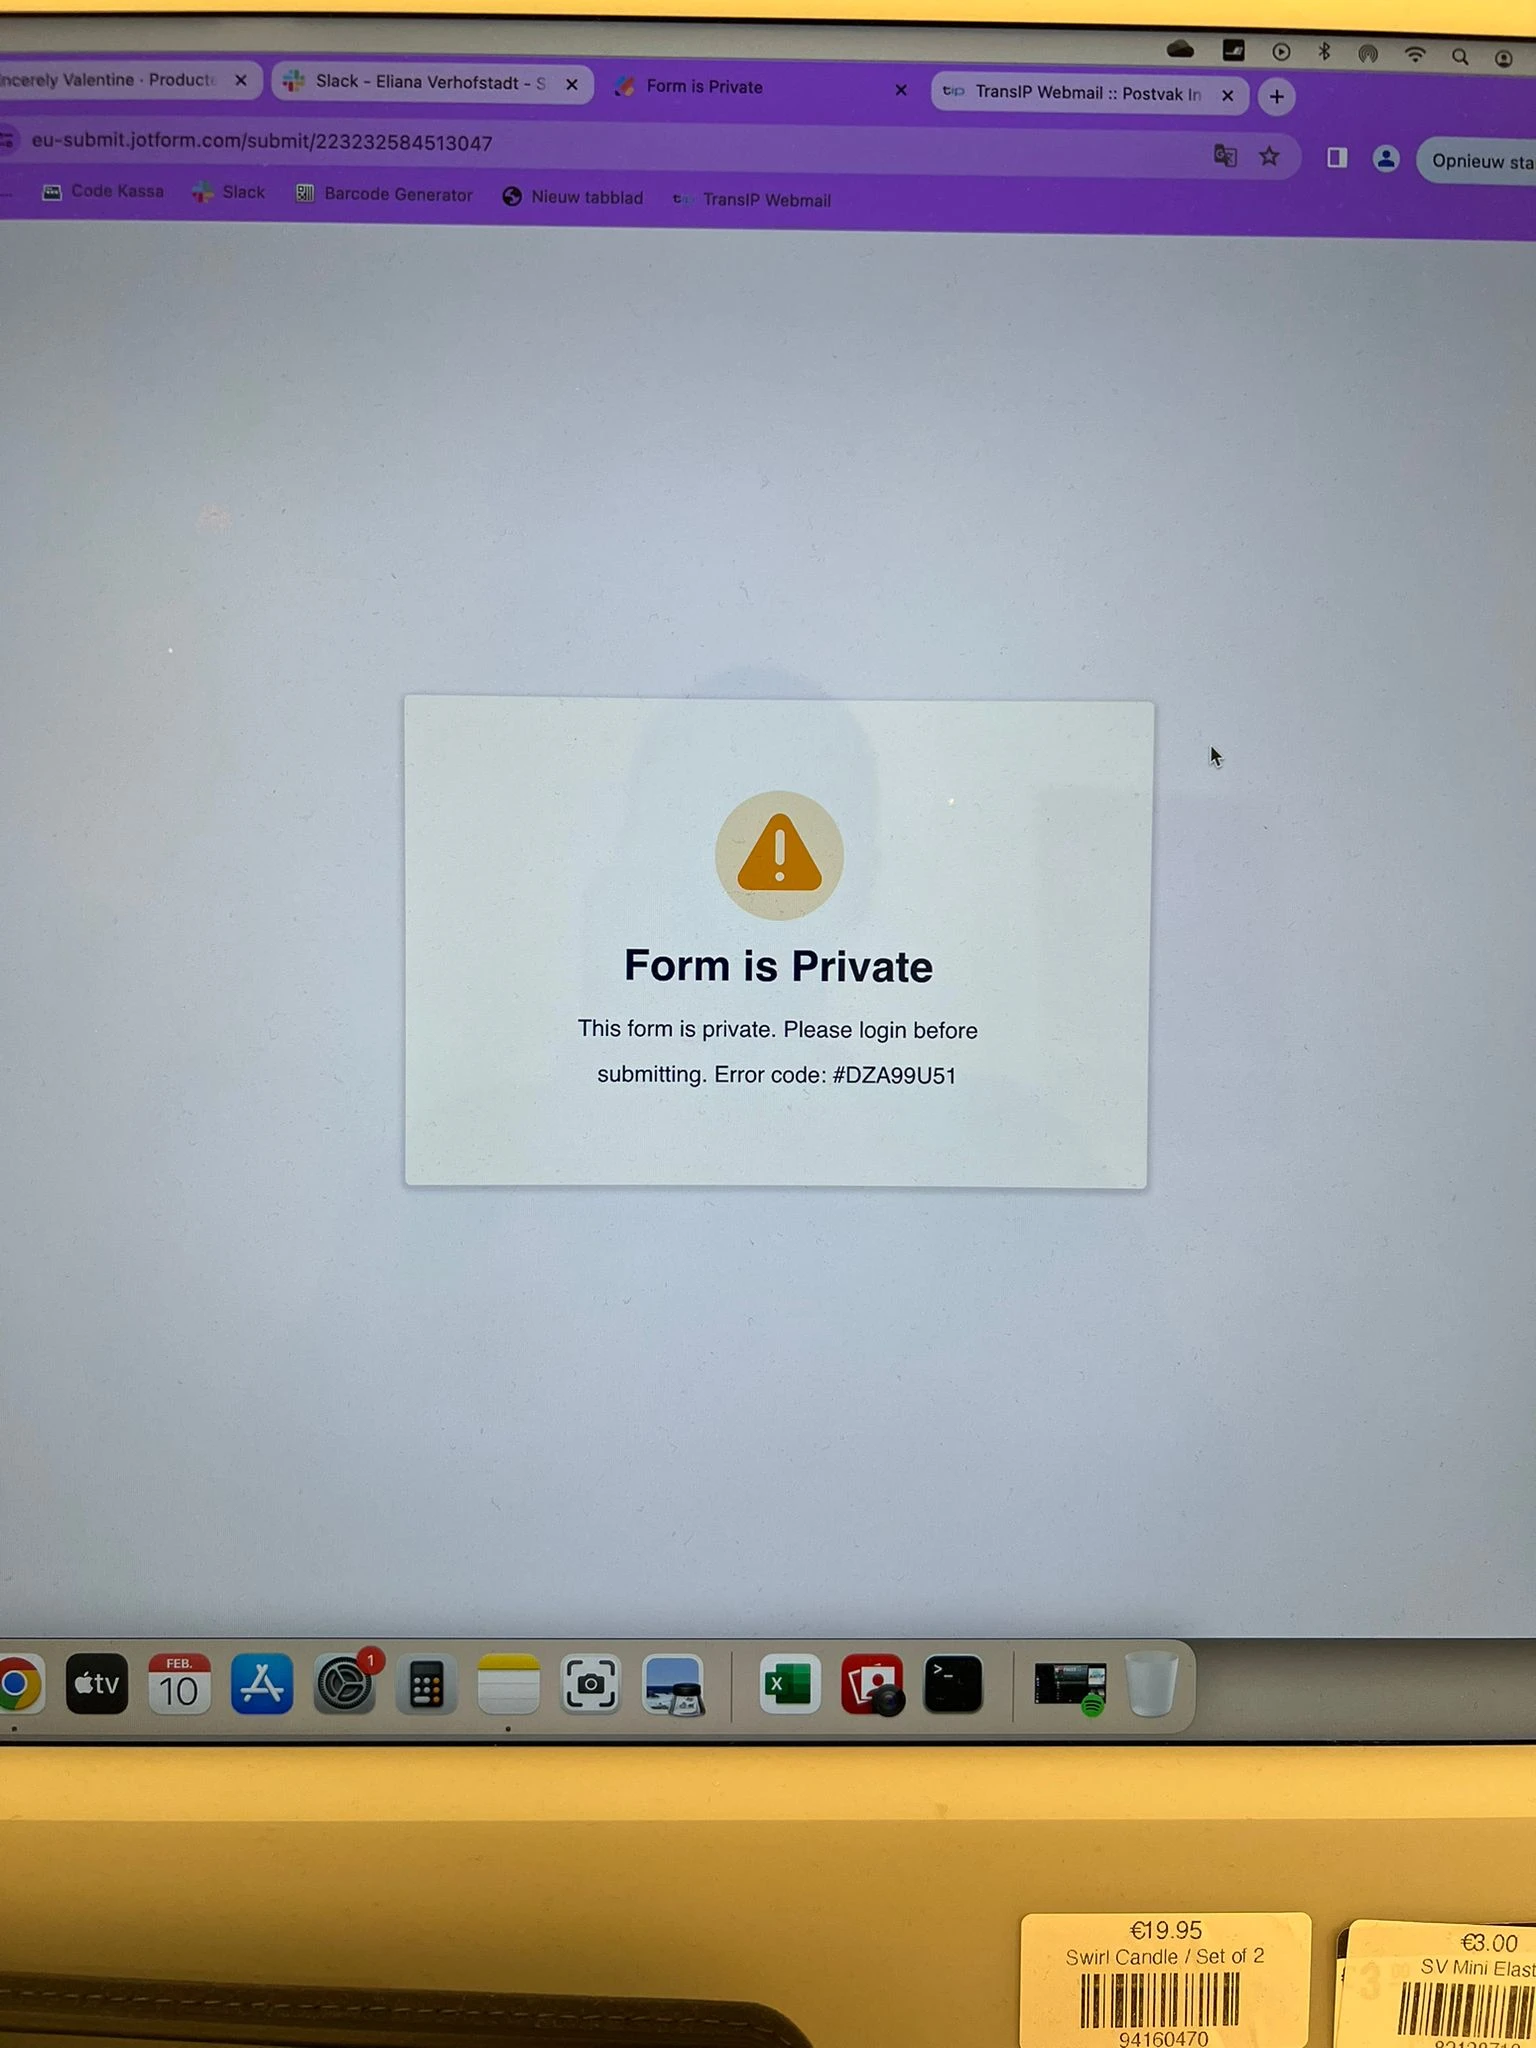
Task: Switch to the TransIP Webmail Postvak tab
Action: (1088, 94)
